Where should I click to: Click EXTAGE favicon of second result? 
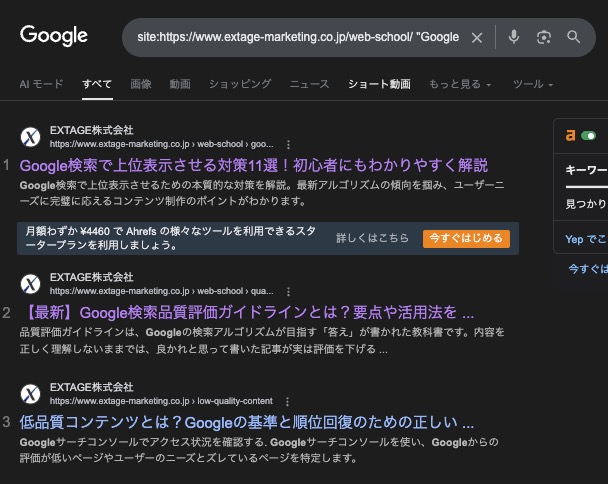[30, 284]
